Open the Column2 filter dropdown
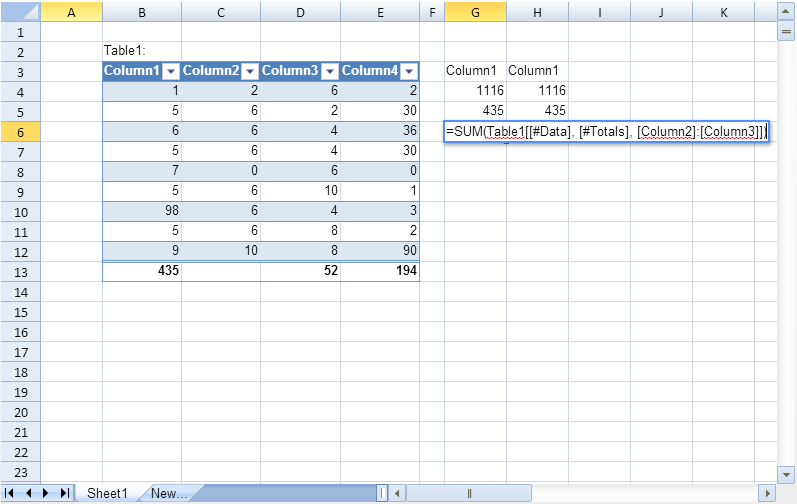The height and width of the screenshot is (504, 797). click(x=250, y=72)
